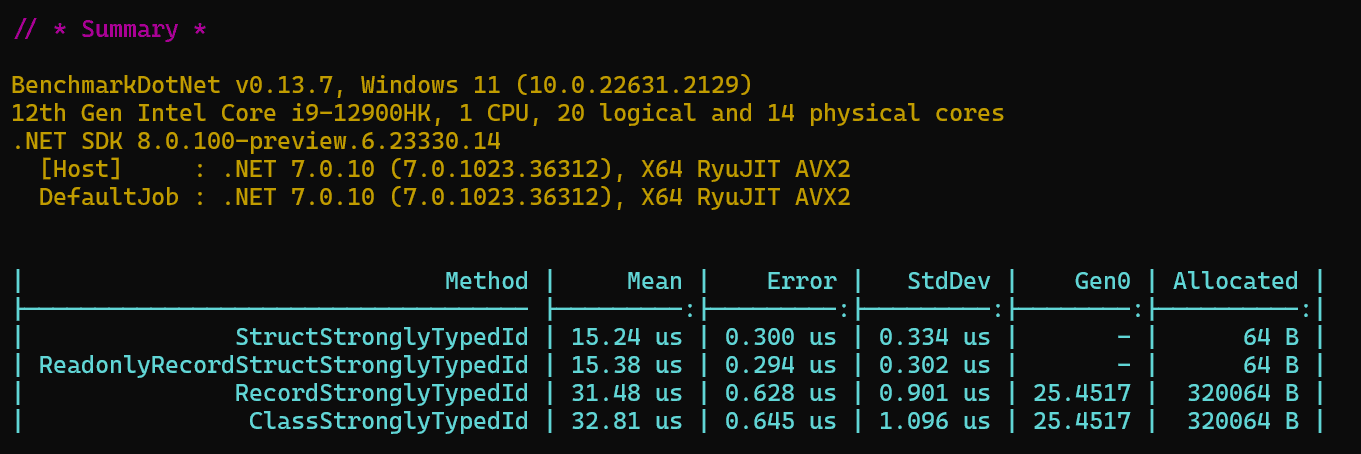
Task: Click the 1.096 us StdDev value
Action: point(934,421)
